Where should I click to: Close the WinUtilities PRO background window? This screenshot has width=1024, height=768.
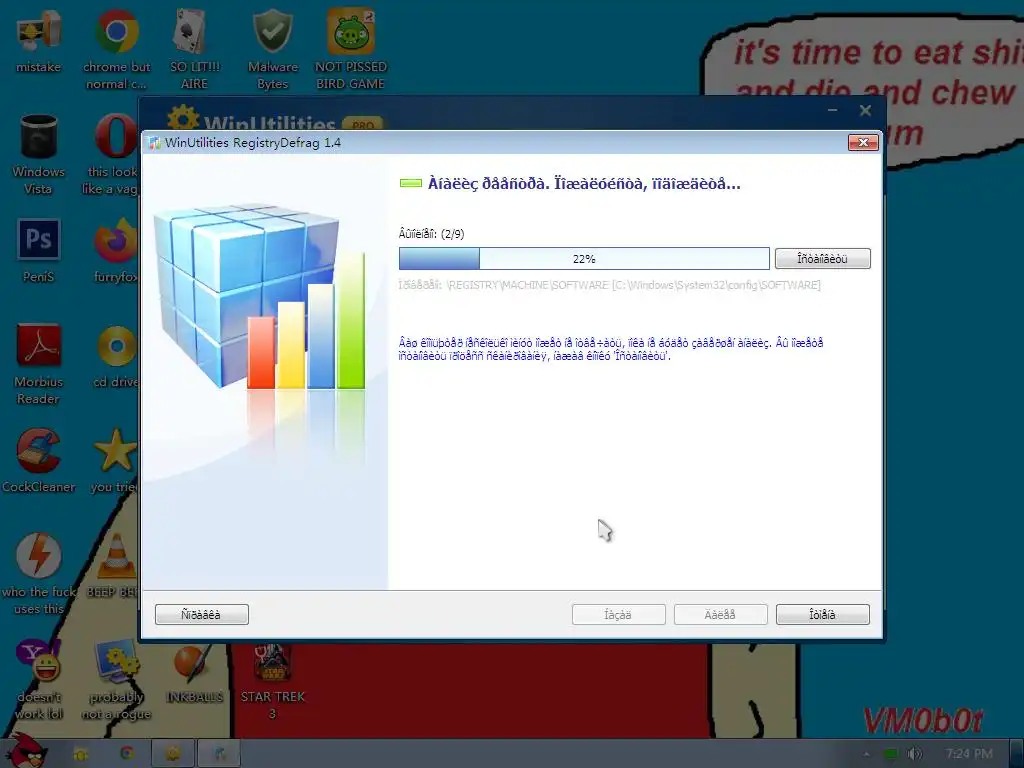pyautogui.click(x=865, y=110)
